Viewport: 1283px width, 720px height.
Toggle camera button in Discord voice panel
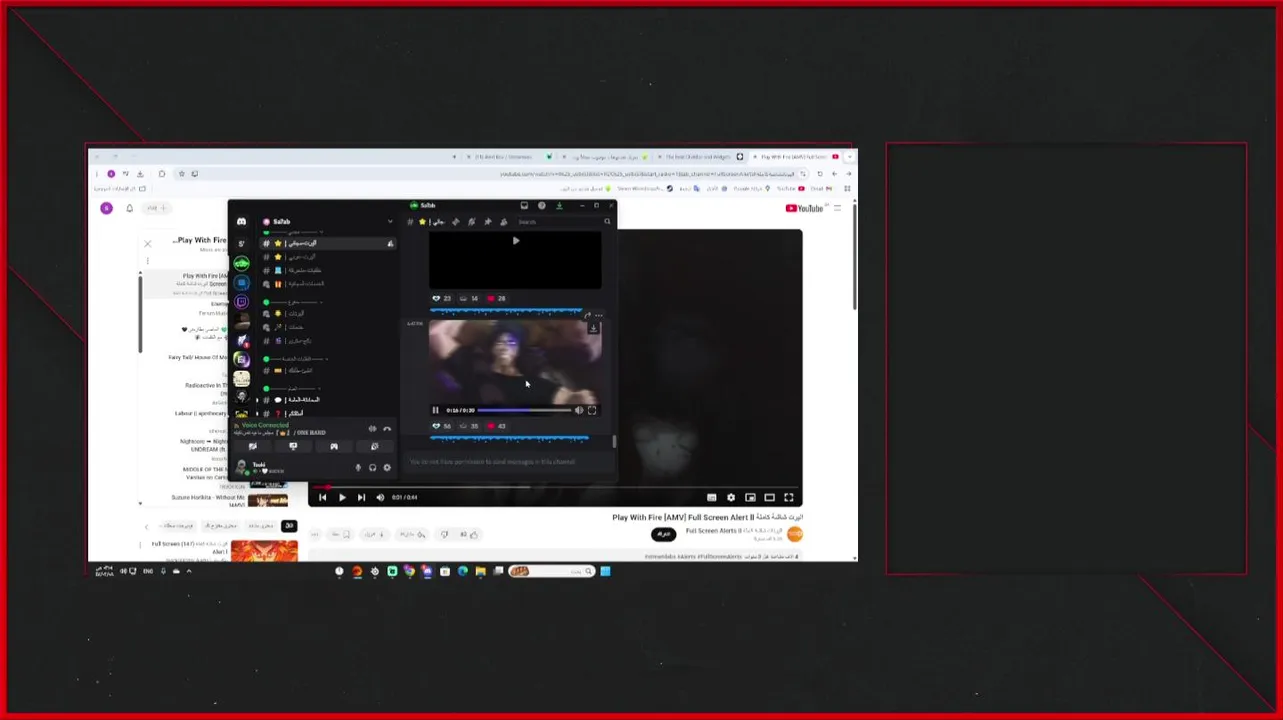click(252, 447)
